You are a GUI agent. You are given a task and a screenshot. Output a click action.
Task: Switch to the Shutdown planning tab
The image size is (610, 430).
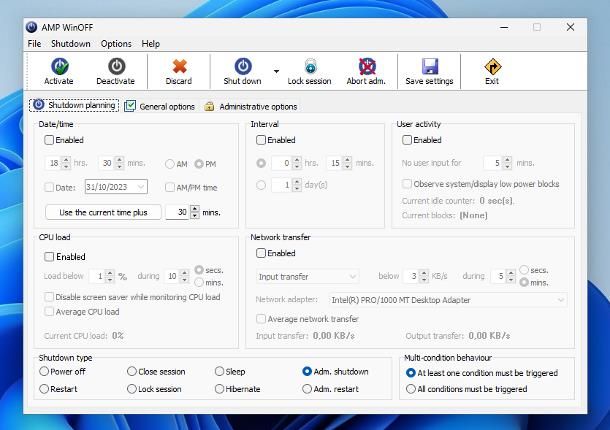click(x=74, y=105)
